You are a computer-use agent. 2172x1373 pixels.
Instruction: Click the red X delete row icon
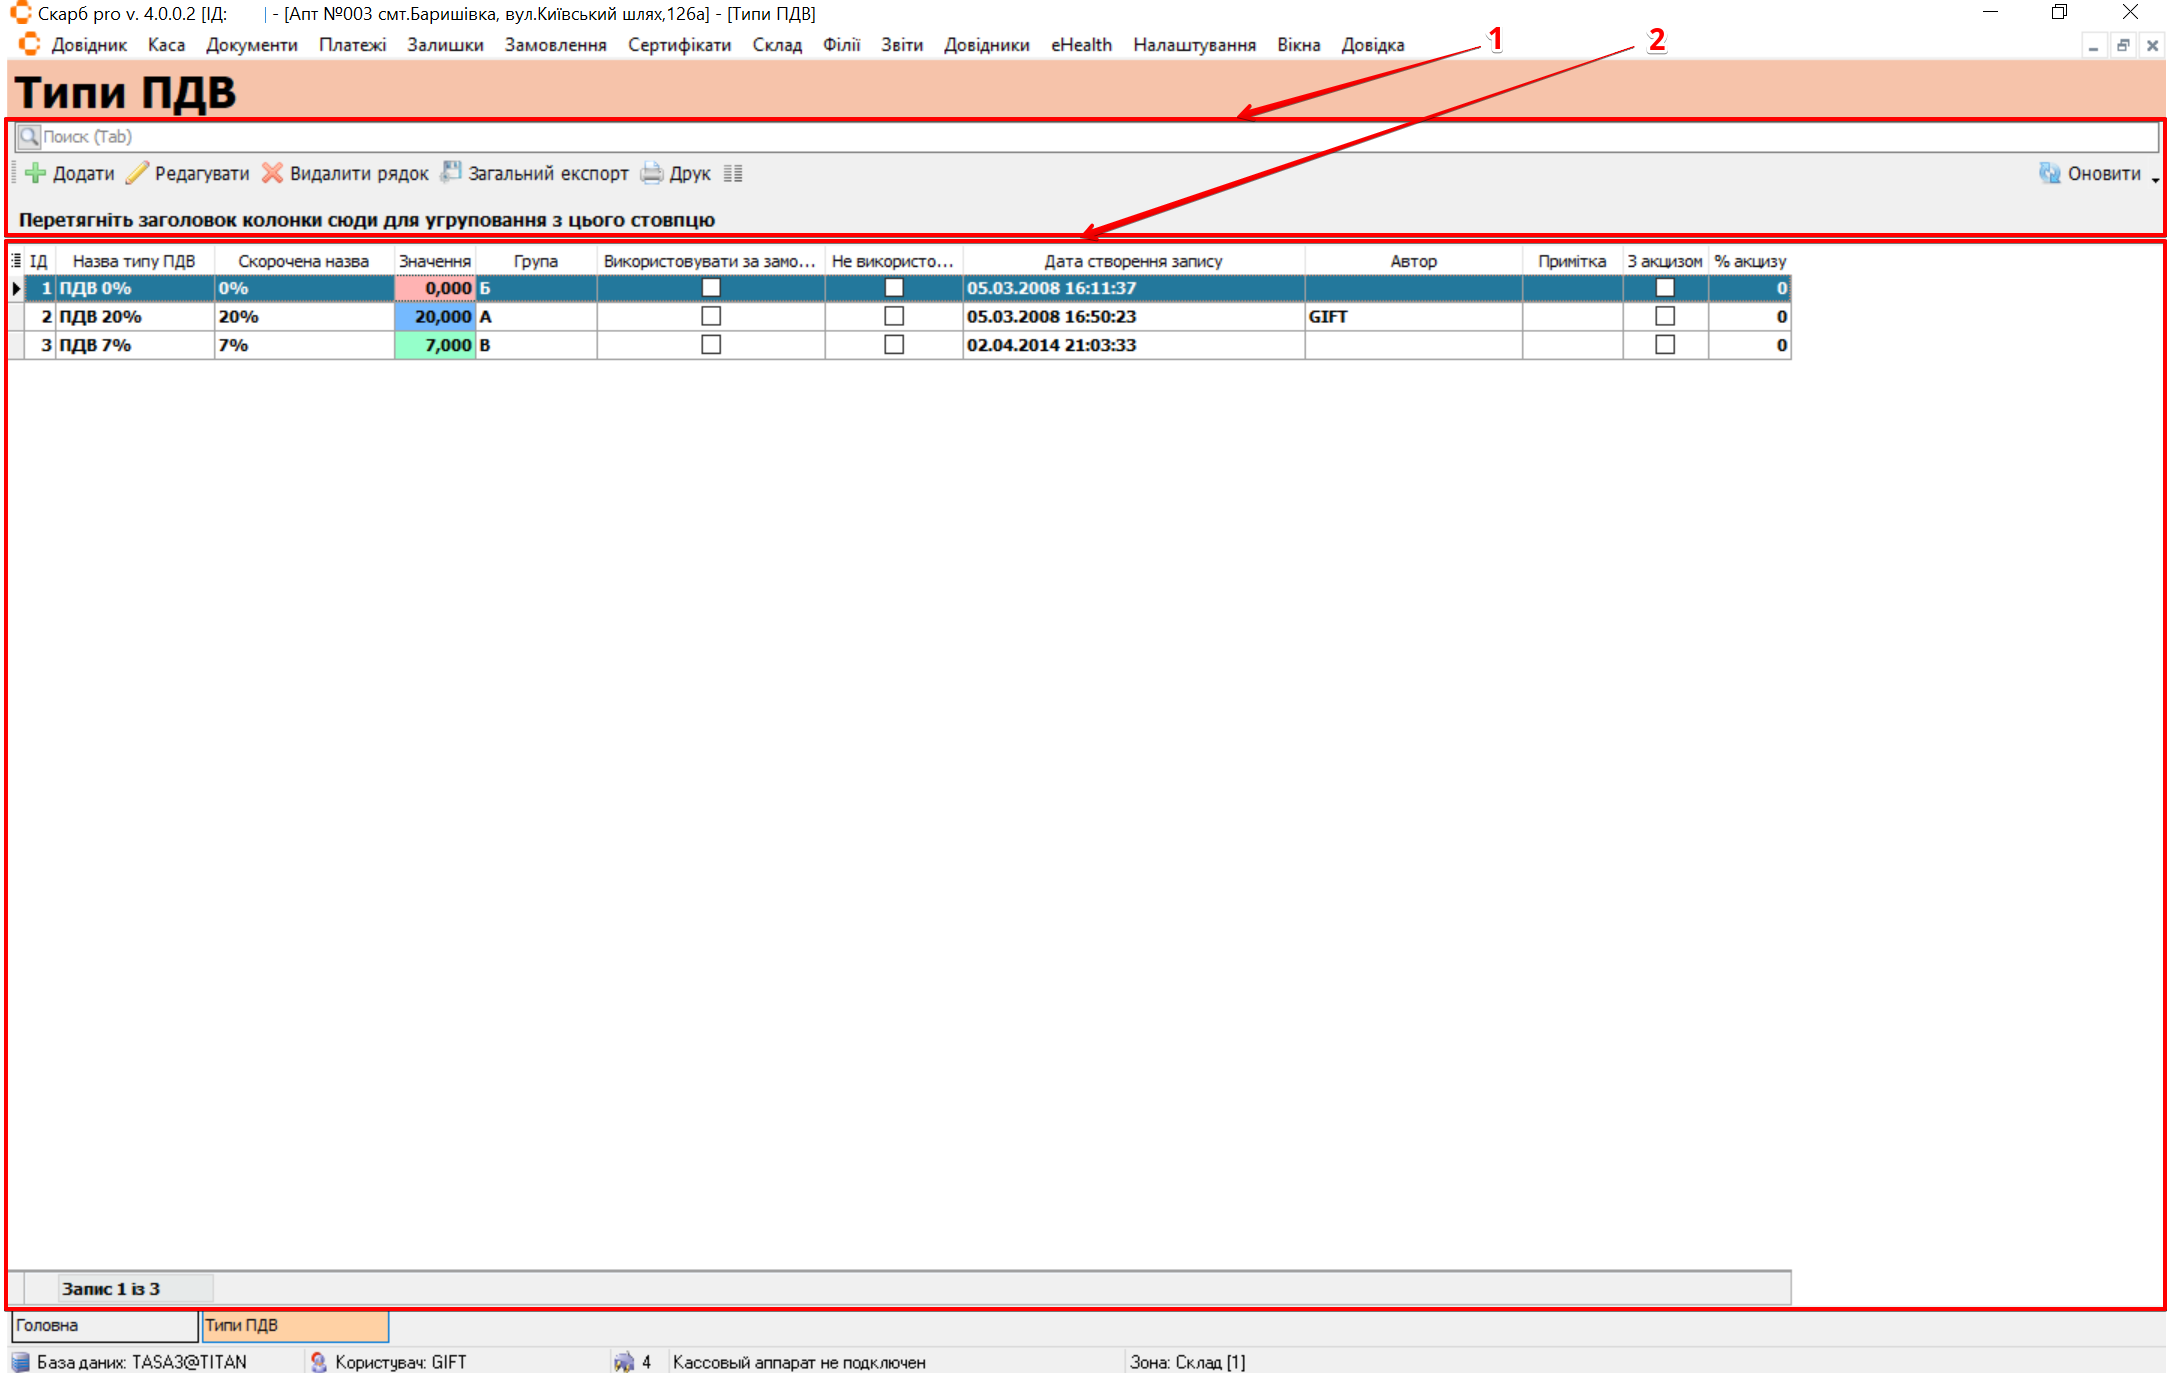click(x=272, y=173)
